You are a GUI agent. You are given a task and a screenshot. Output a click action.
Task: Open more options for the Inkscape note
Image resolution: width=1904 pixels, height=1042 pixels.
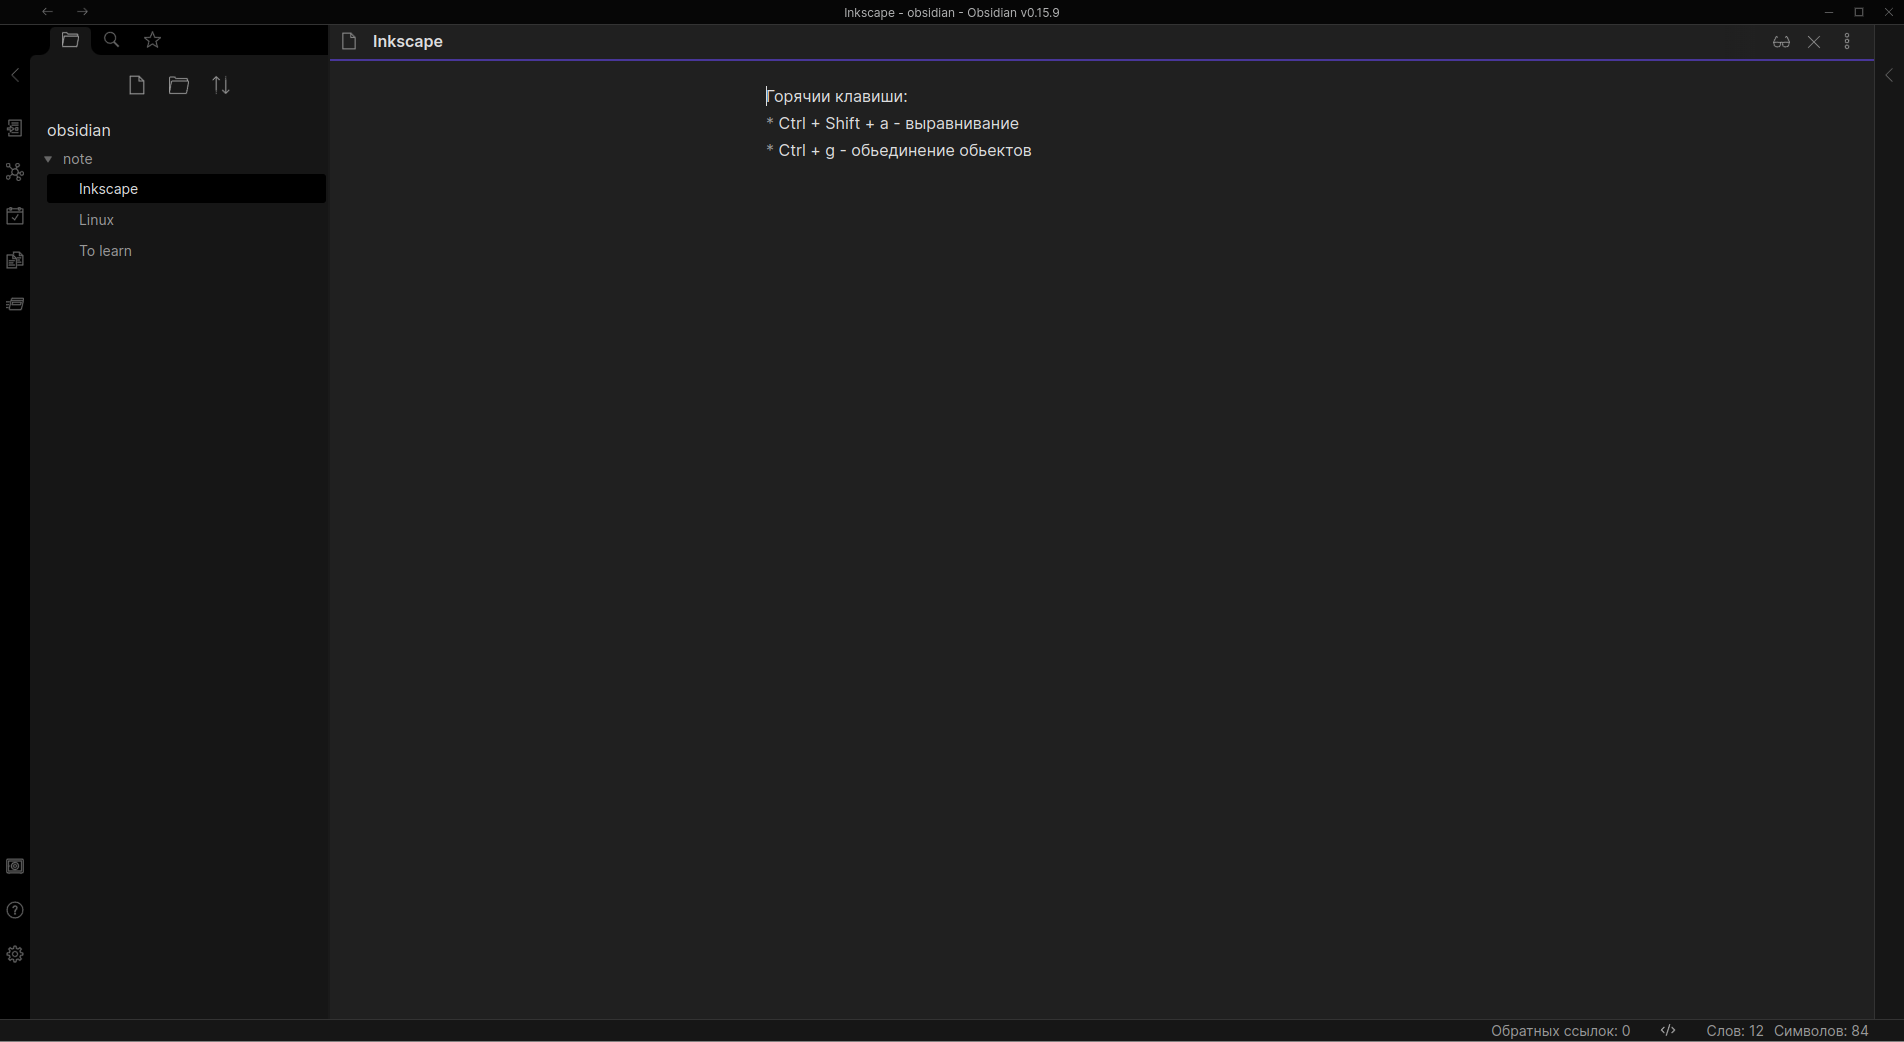1847,42
